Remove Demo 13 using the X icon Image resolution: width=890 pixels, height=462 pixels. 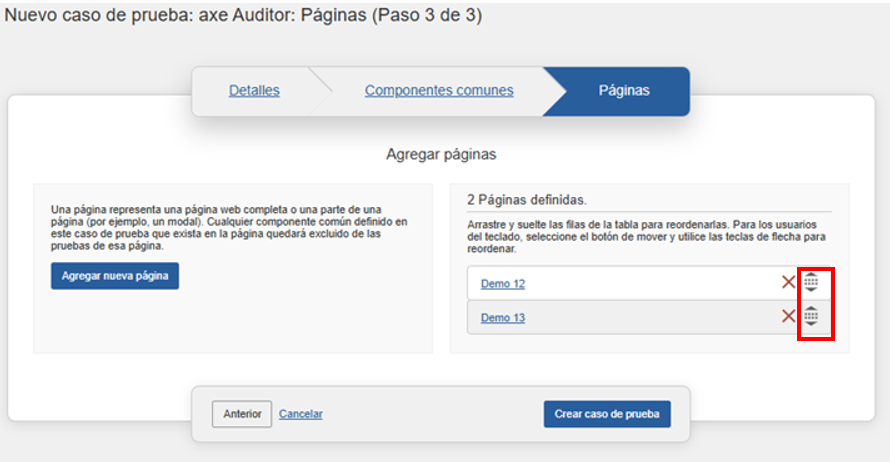pyautogui.click(x=788, y=317)
